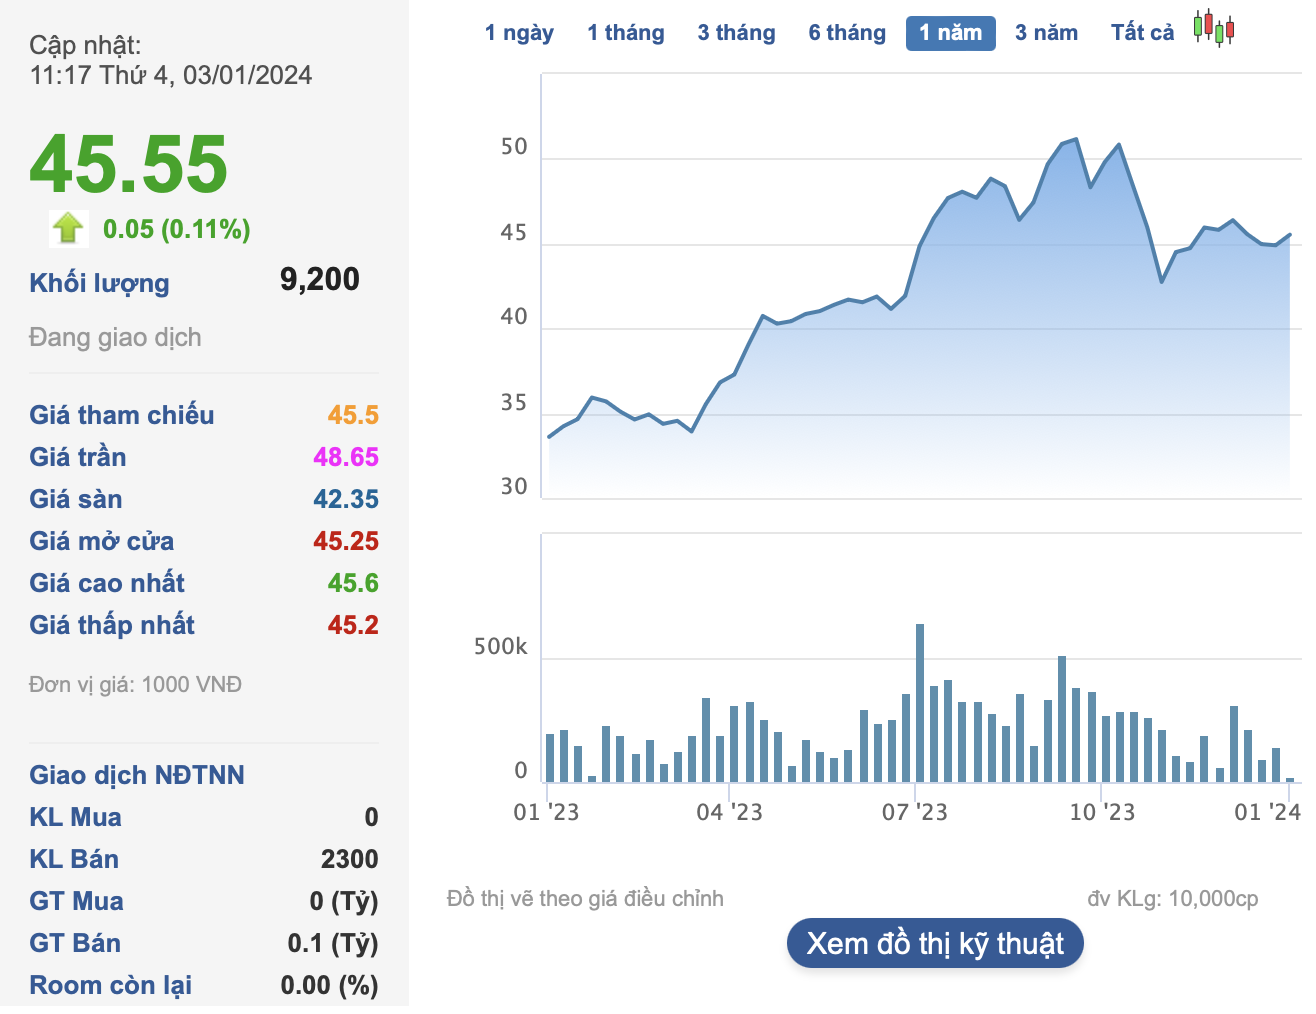Click the tallest volume bar near 07 '23
This screenshot has width=1316, height=1014.
tap(920, 703)
